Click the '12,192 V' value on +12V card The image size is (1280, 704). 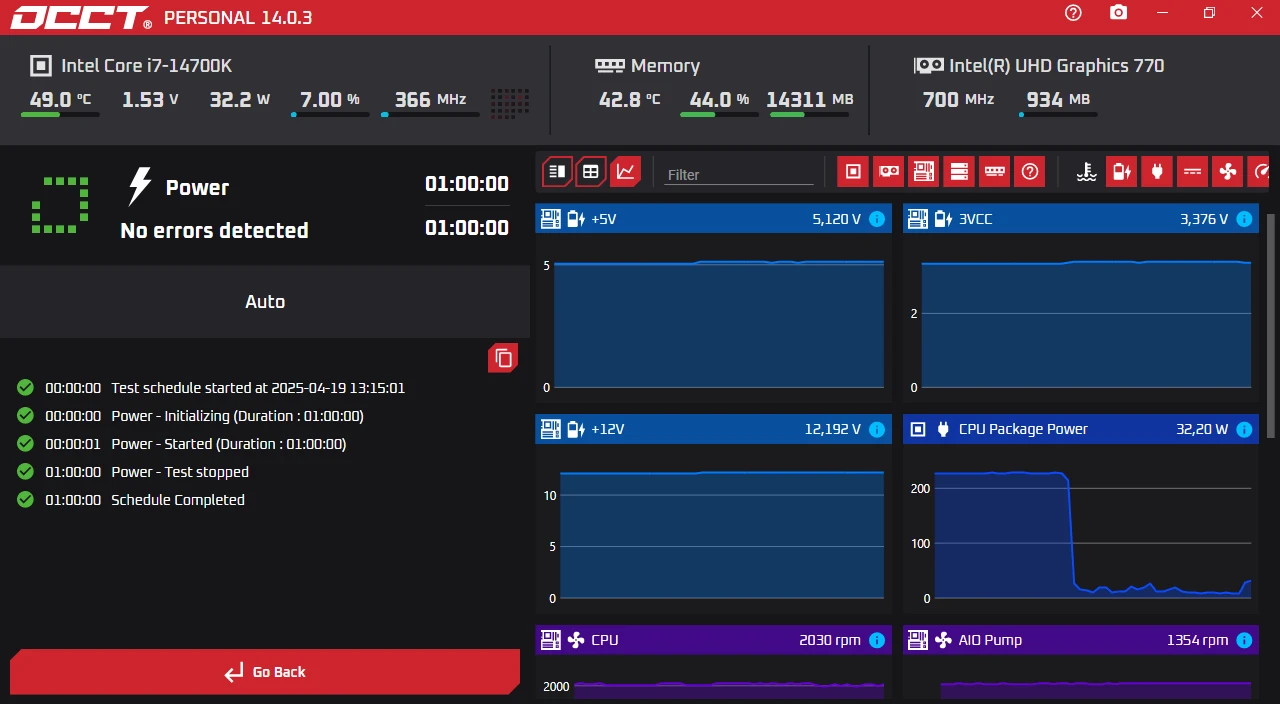(x=833, y=429)
